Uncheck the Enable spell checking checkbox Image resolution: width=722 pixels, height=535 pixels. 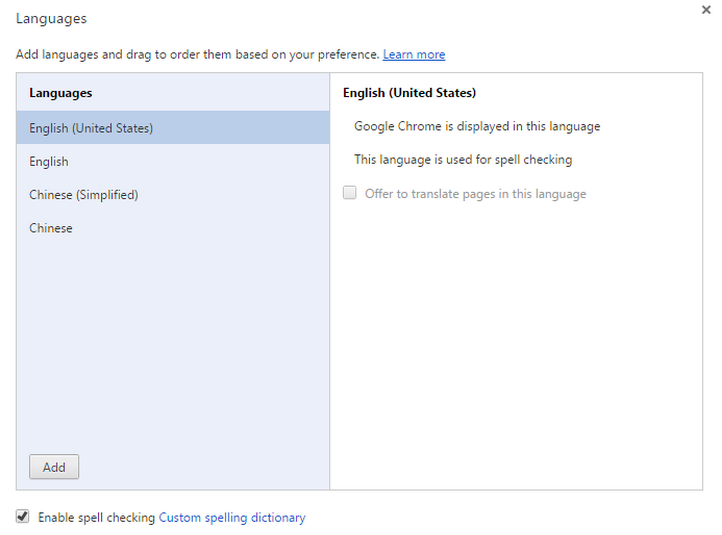(22, 517)
